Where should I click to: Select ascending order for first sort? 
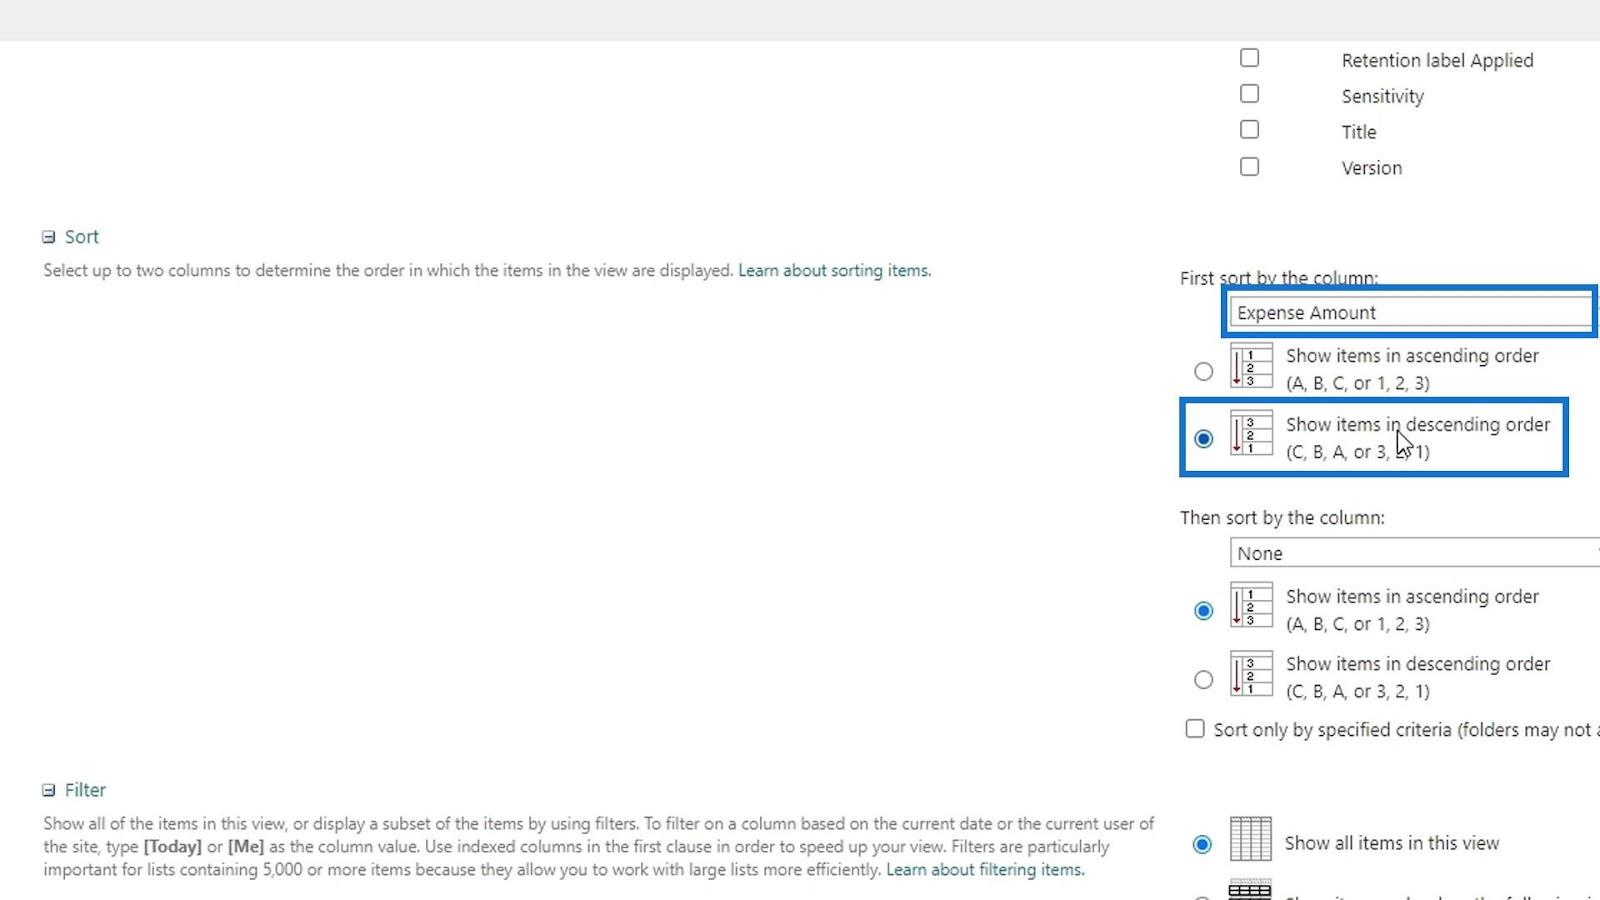coord(1204,371)
